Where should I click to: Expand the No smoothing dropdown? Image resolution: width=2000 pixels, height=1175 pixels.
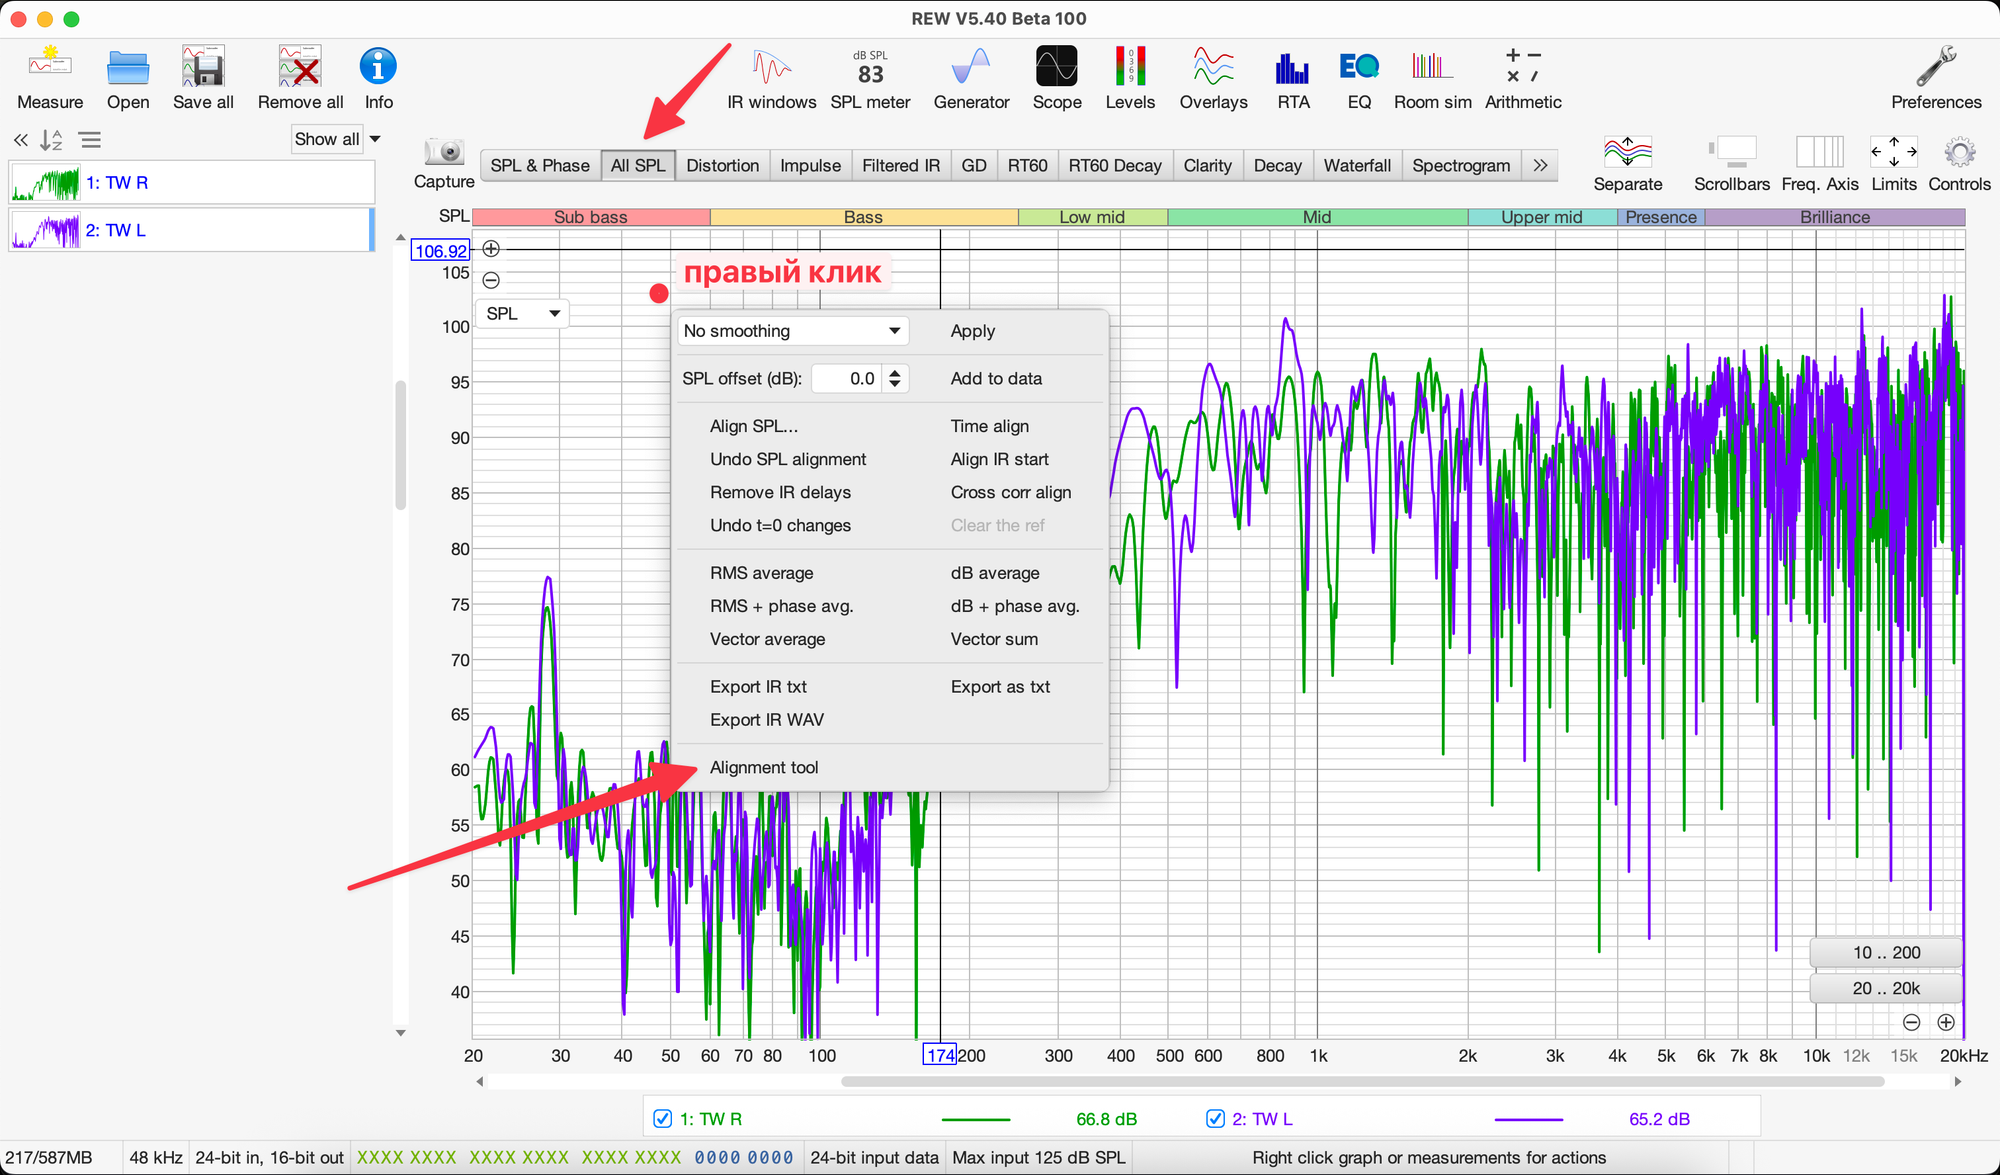pyautogui.click(x=793, y=331)
